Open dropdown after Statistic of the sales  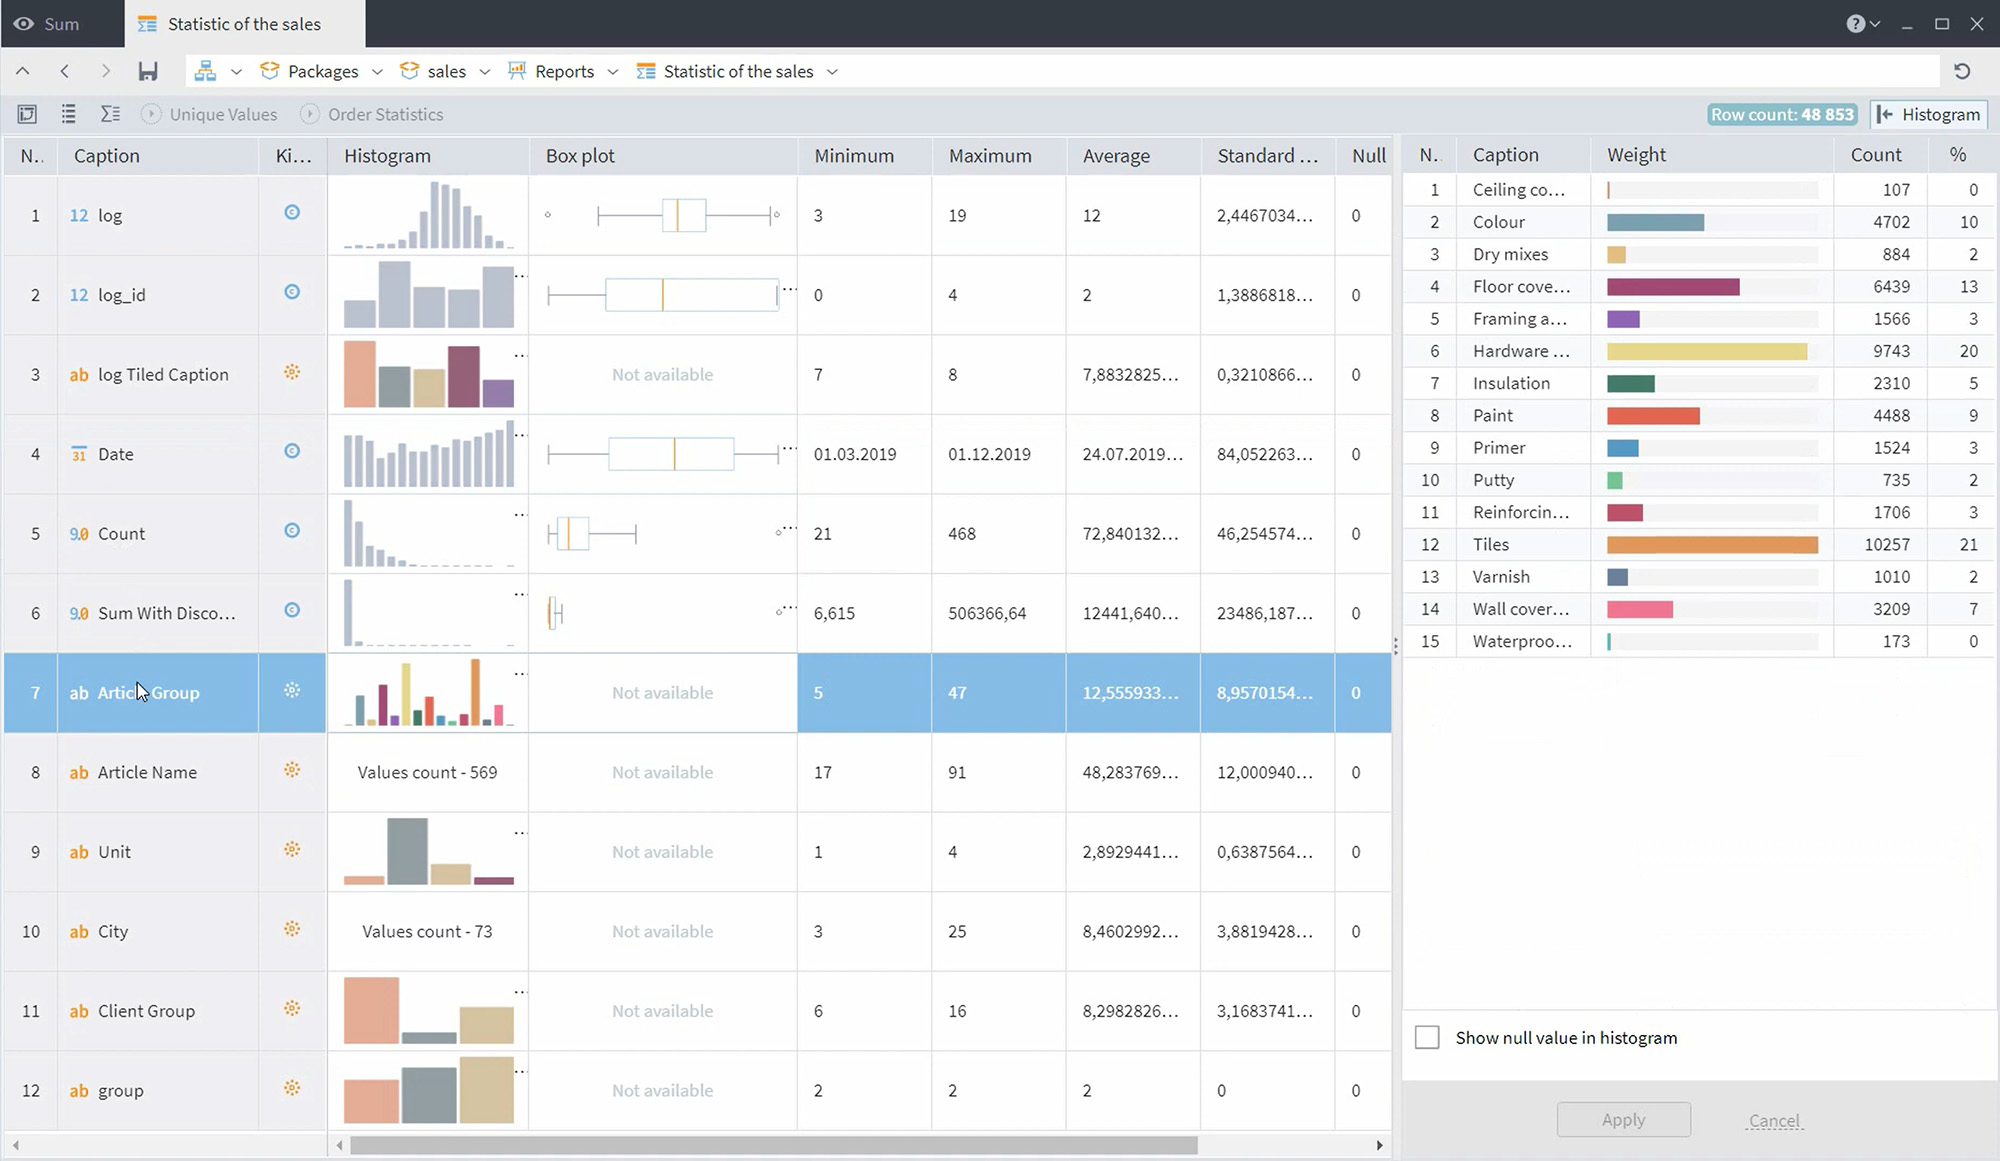pyautogui.click(x=832, y=72)
